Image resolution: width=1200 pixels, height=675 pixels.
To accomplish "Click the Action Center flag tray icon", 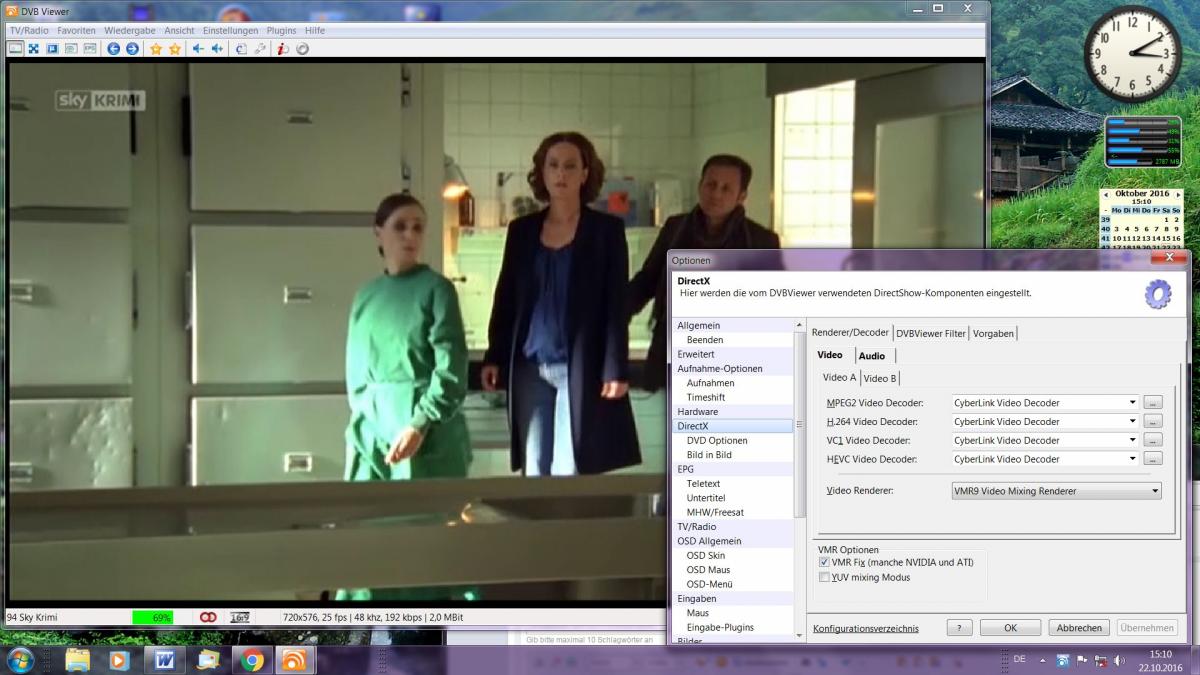I will pyautogui.click(x=1081, y=660).
